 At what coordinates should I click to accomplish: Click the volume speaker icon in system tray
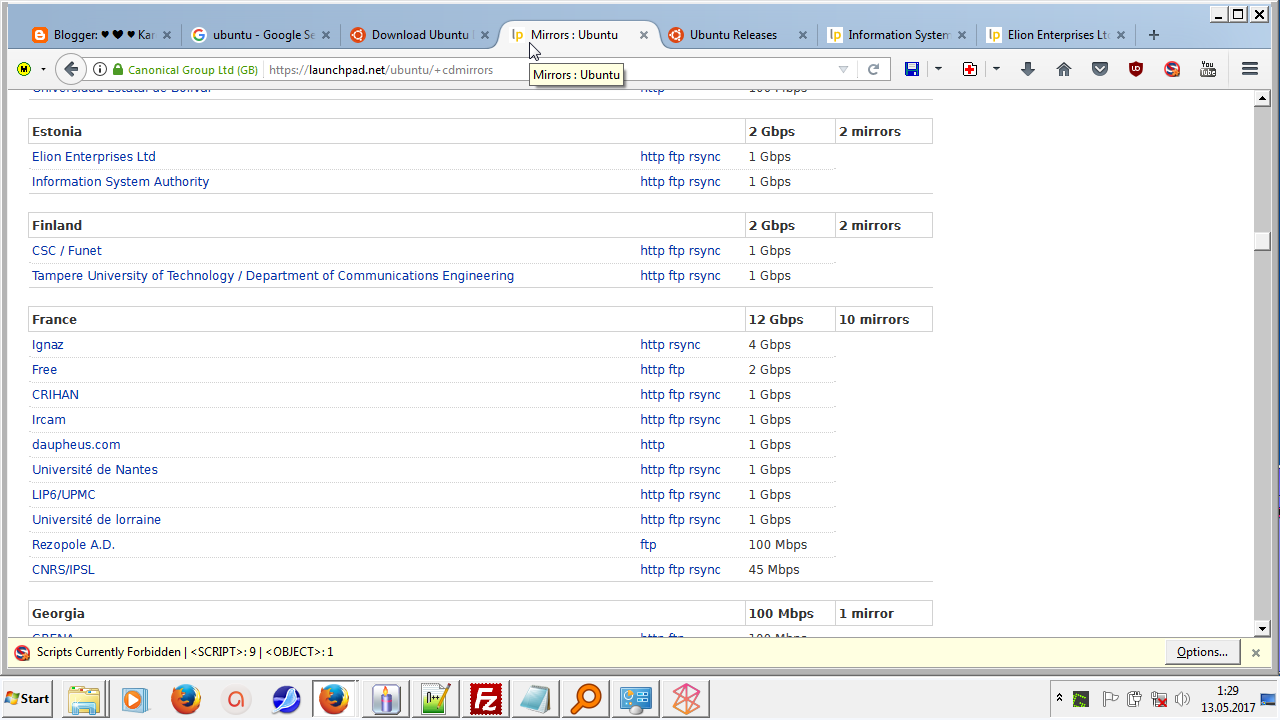point(1183,699)
